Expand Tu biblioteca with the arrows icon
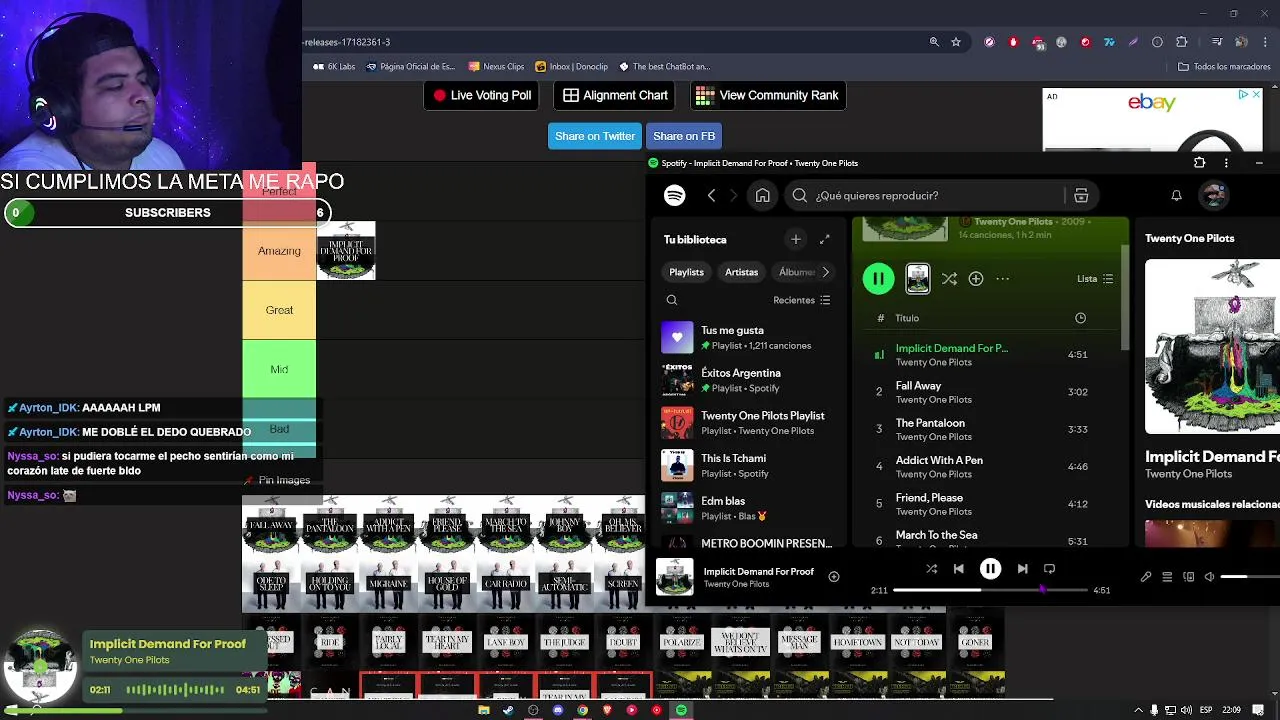This screenshot has width=1280, height=720. tap(824, 239)
